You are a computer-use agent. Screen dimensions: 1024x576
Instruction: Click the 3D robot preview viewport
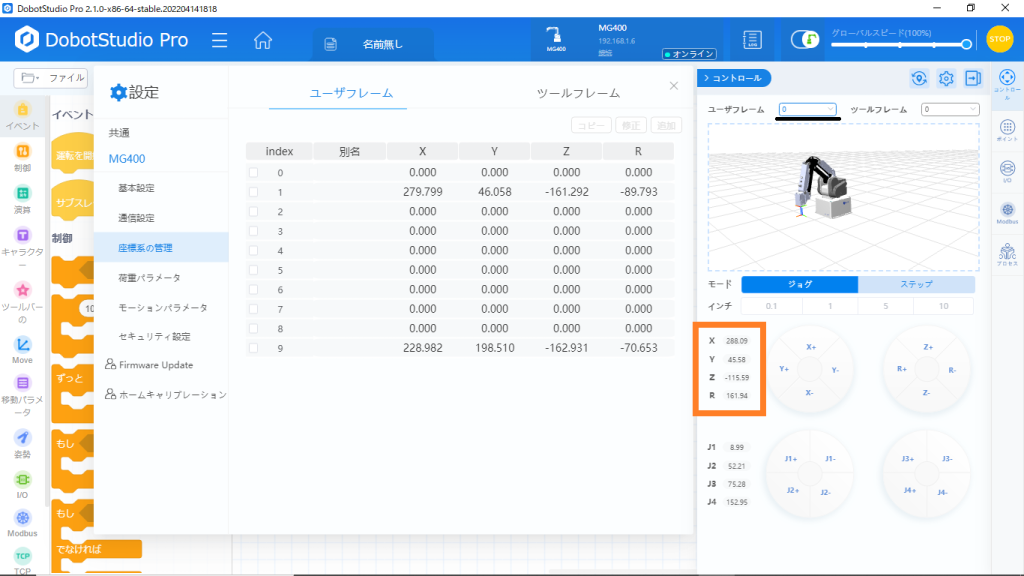coord(843,197)
